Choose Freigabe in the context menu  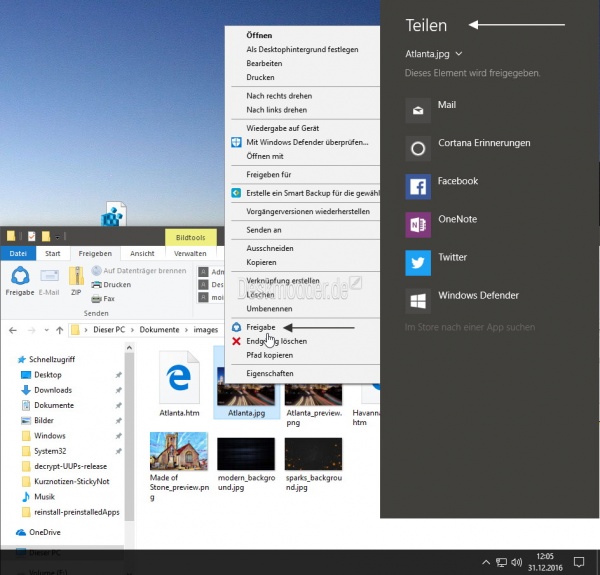261,327
